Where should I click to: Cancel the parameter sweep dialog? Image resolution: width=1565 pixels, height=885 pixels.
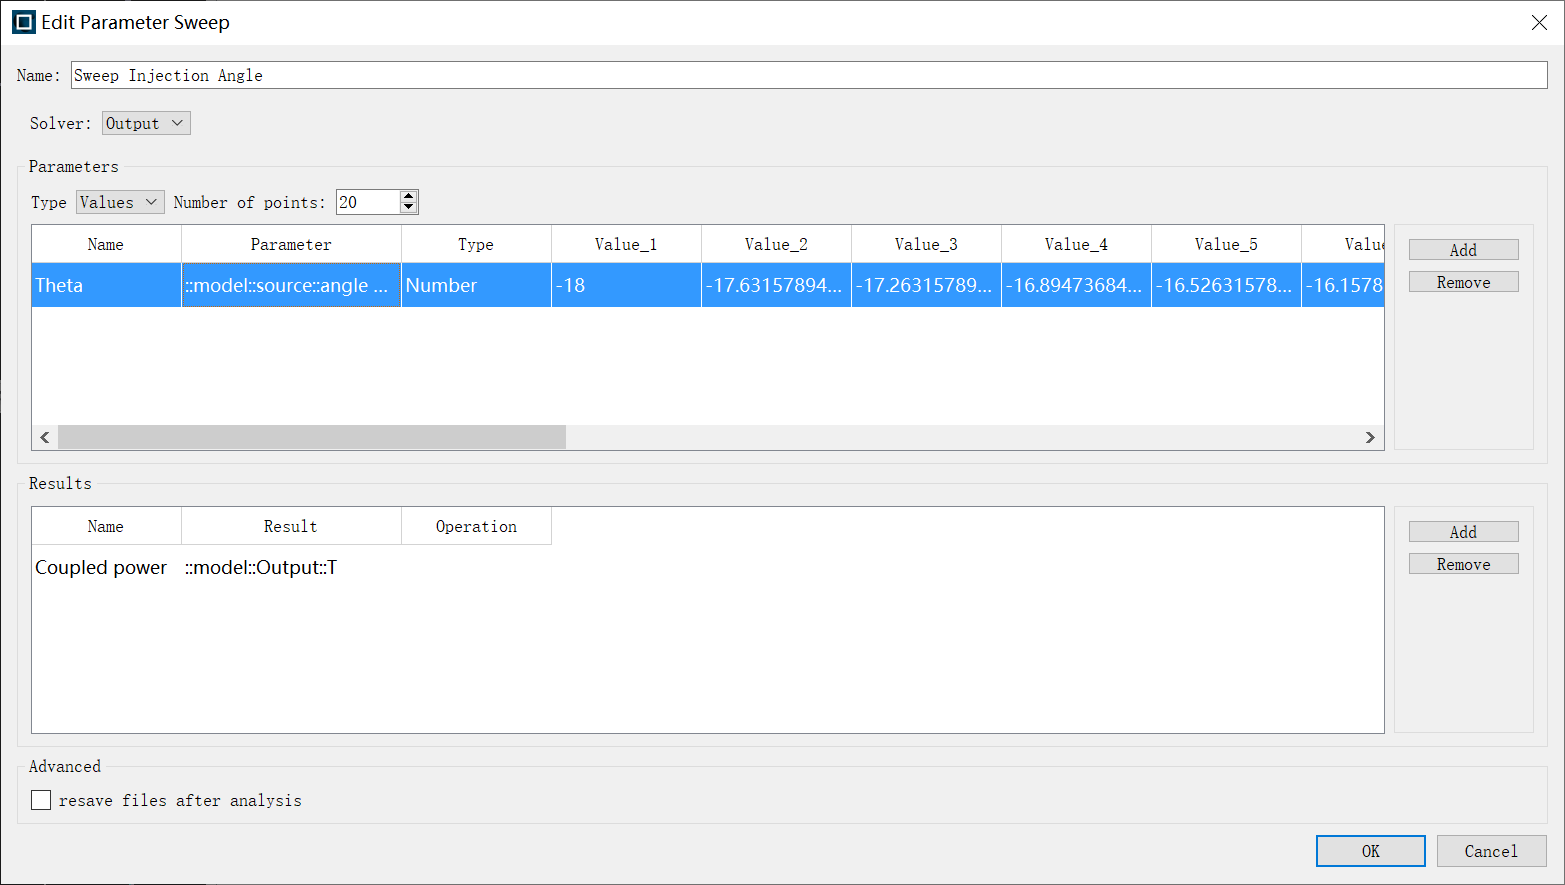pyautogui.click(x=1491, y=851)
